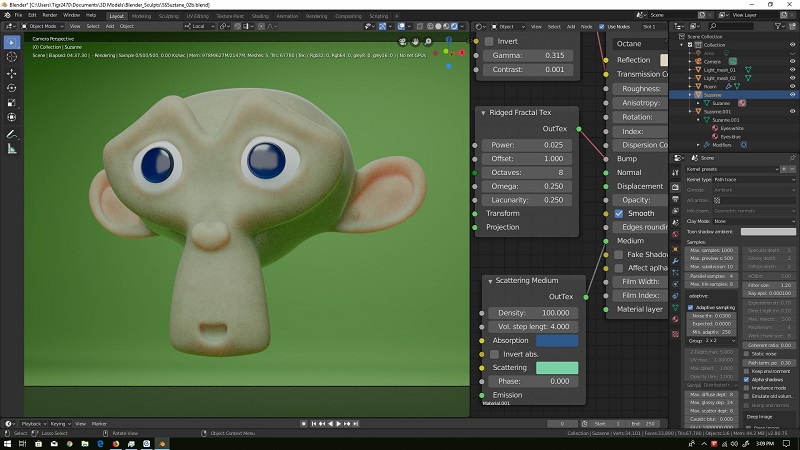
Task: Select the Rotate tool
Action: pyautogui.click(x=12, y=88)
